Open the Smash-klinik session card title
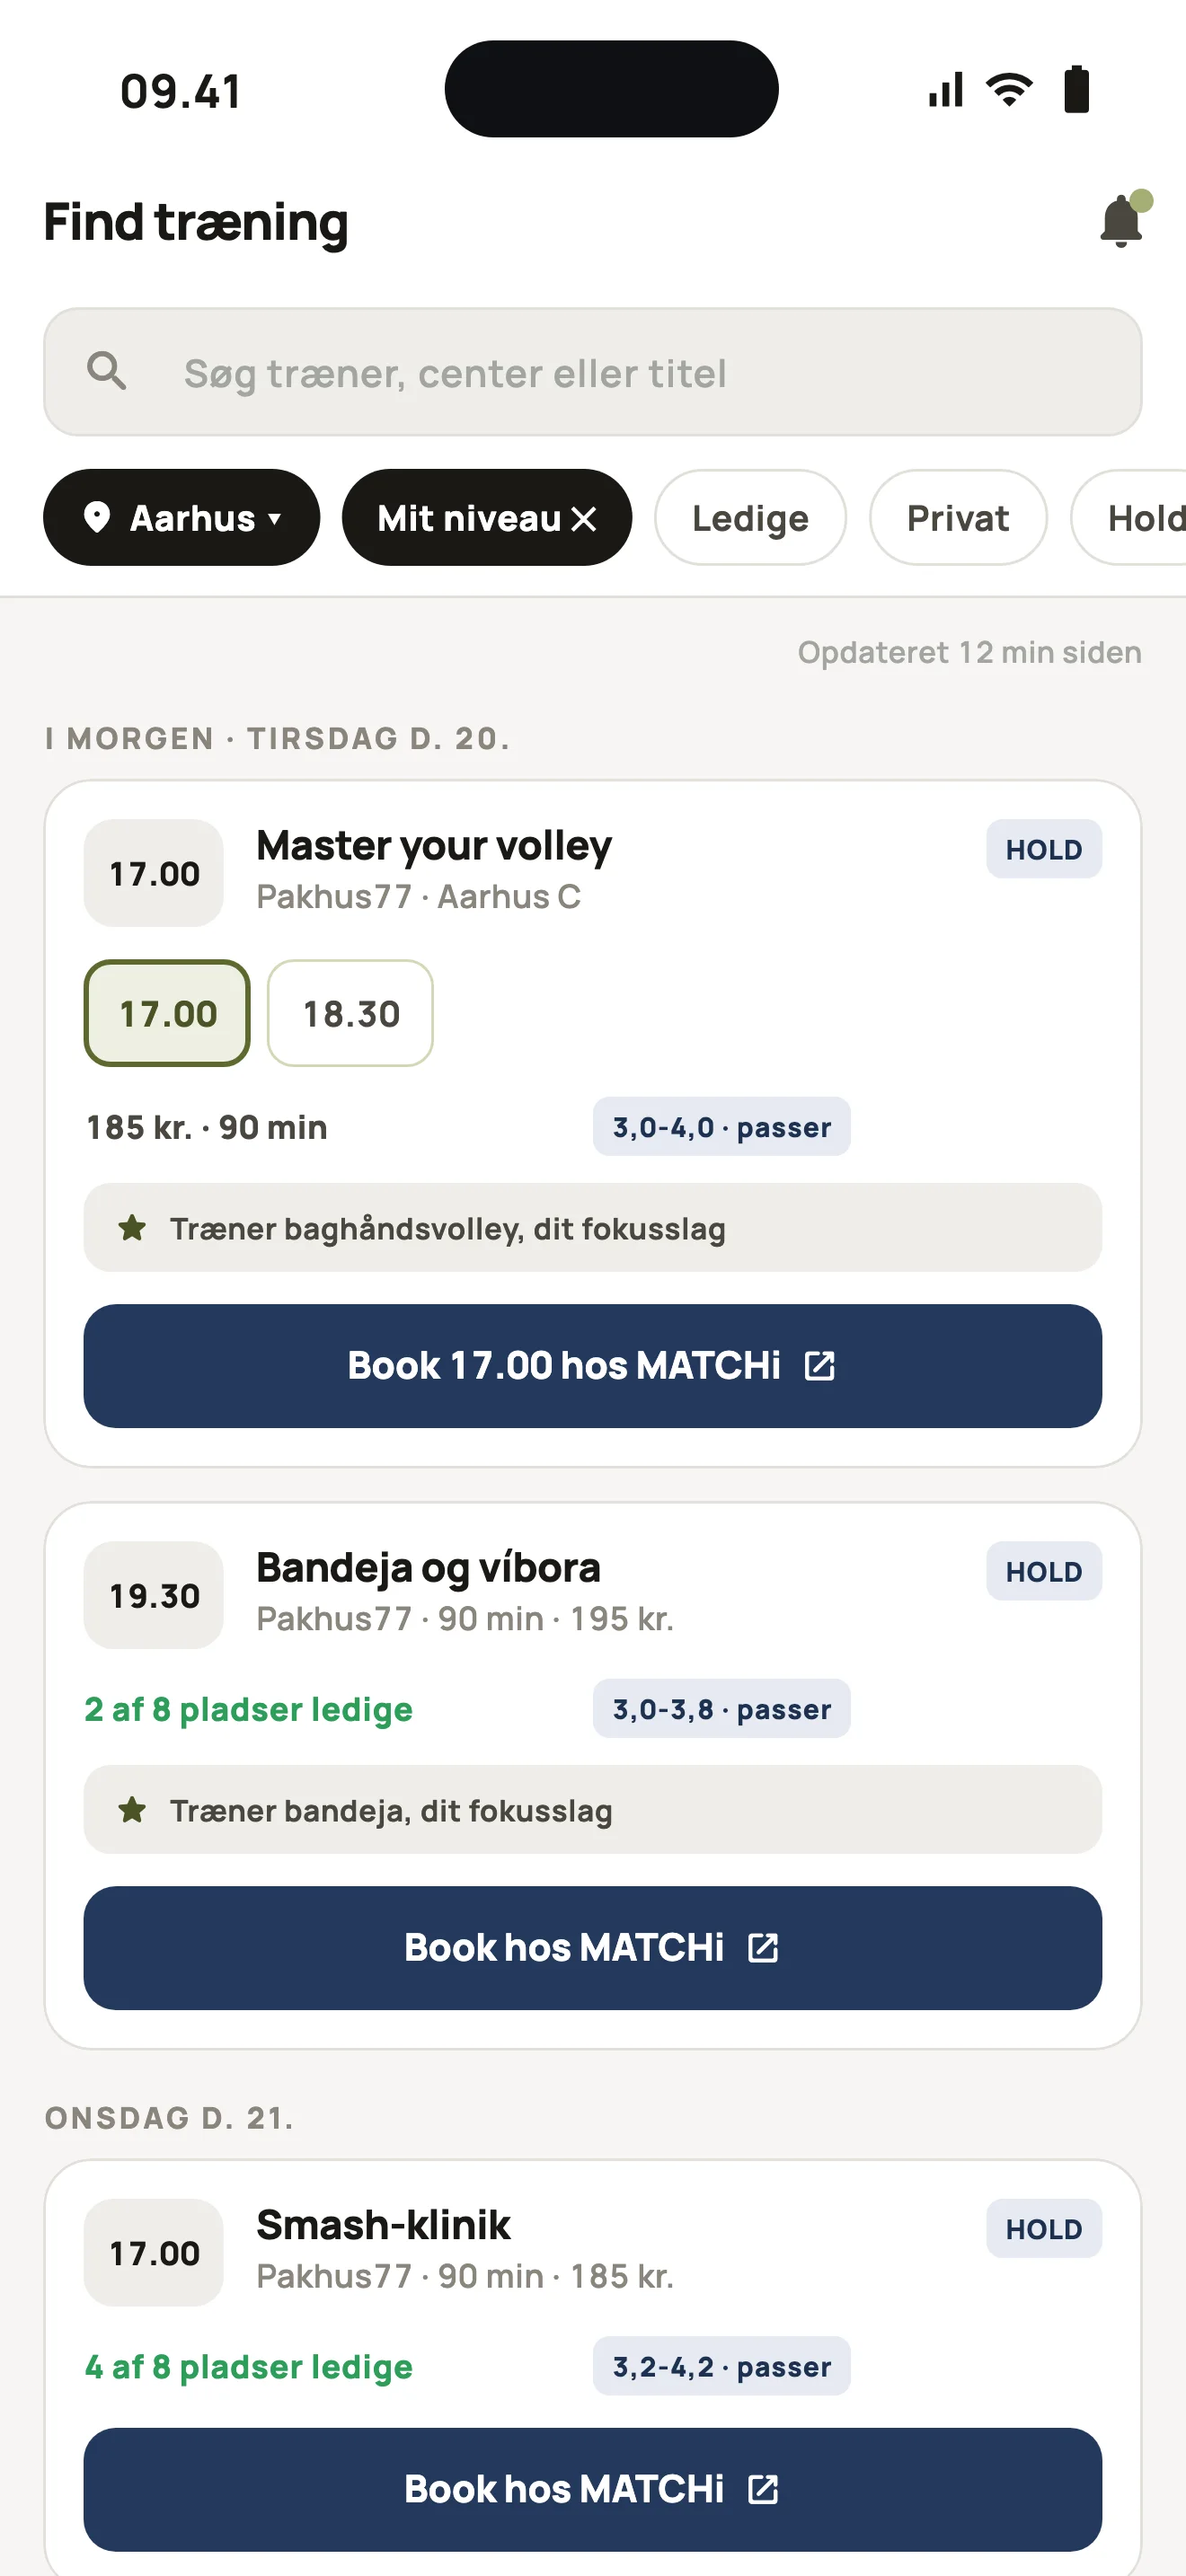Screen dimensions: 1186x2576 pyautogui.click(x=383, y=2224)
